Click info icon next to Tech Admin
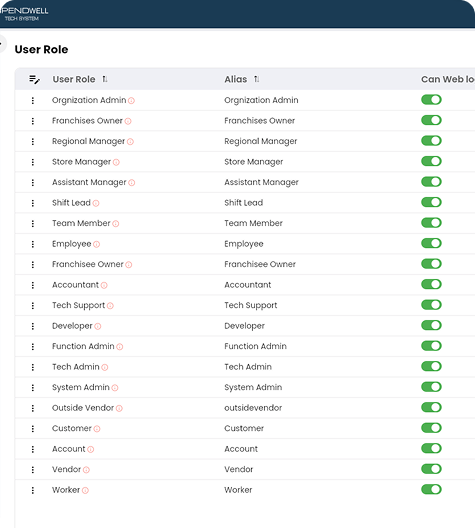 coord(105,367)
